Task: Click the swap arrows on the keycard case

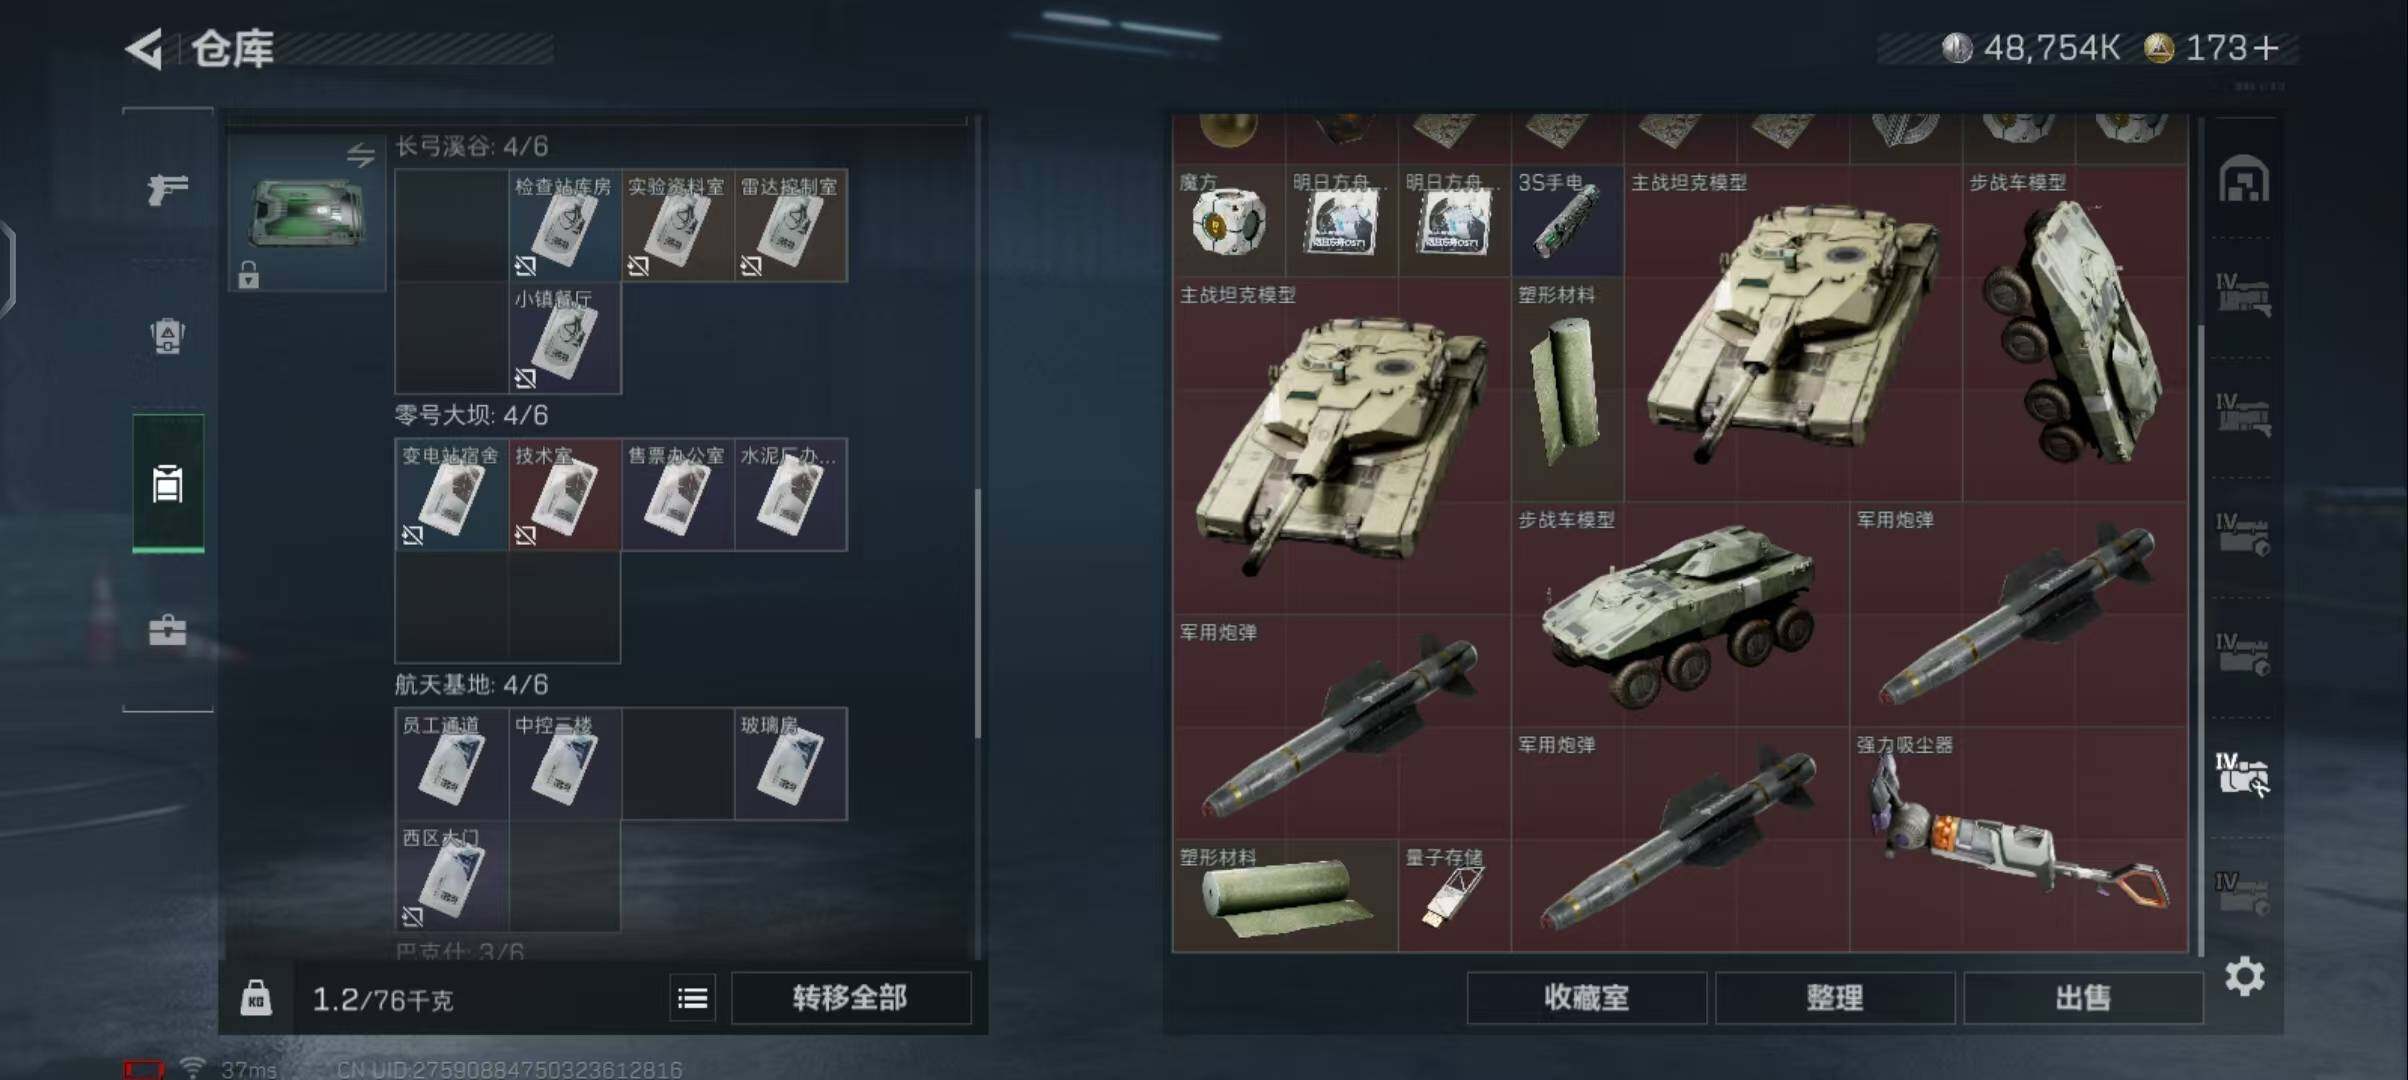Action: pyautogui.click(x=360, y=155)
